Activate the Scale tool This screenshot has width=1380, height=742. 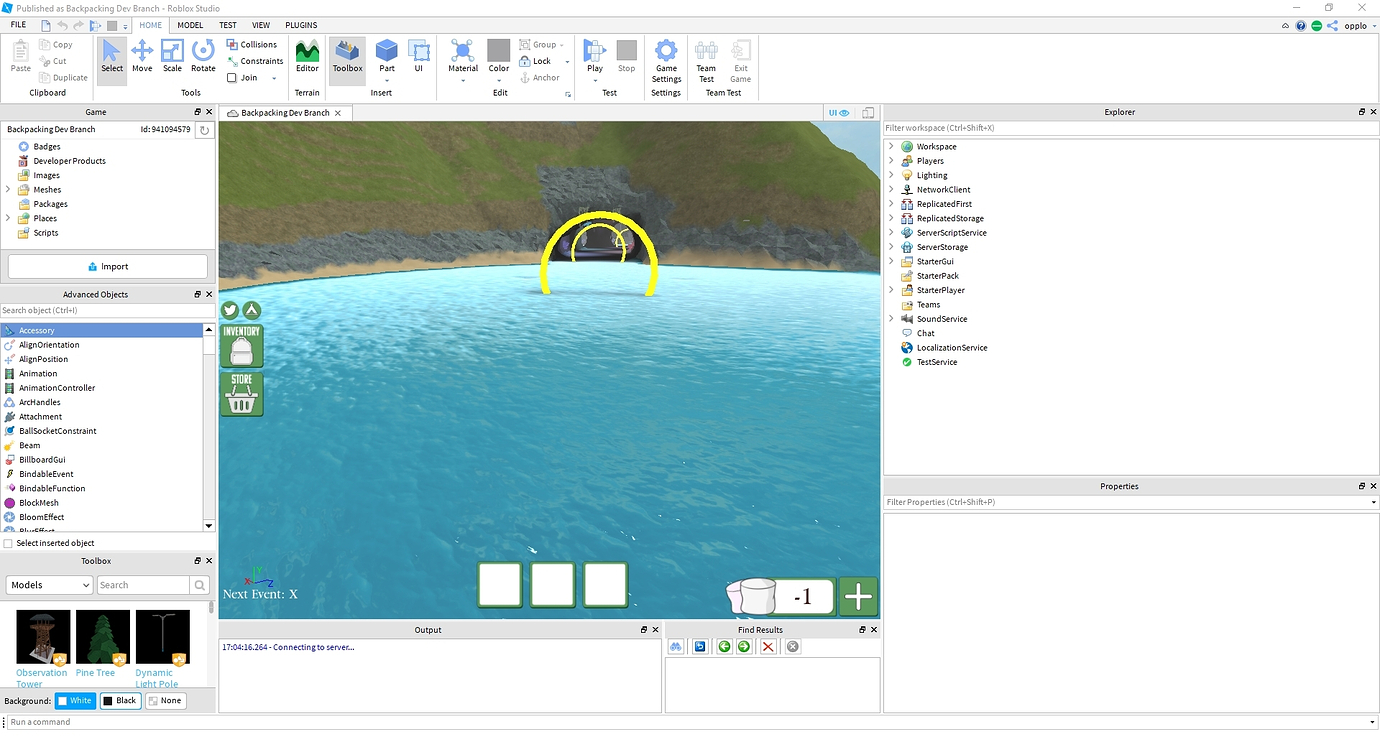(x=172, y=56)
